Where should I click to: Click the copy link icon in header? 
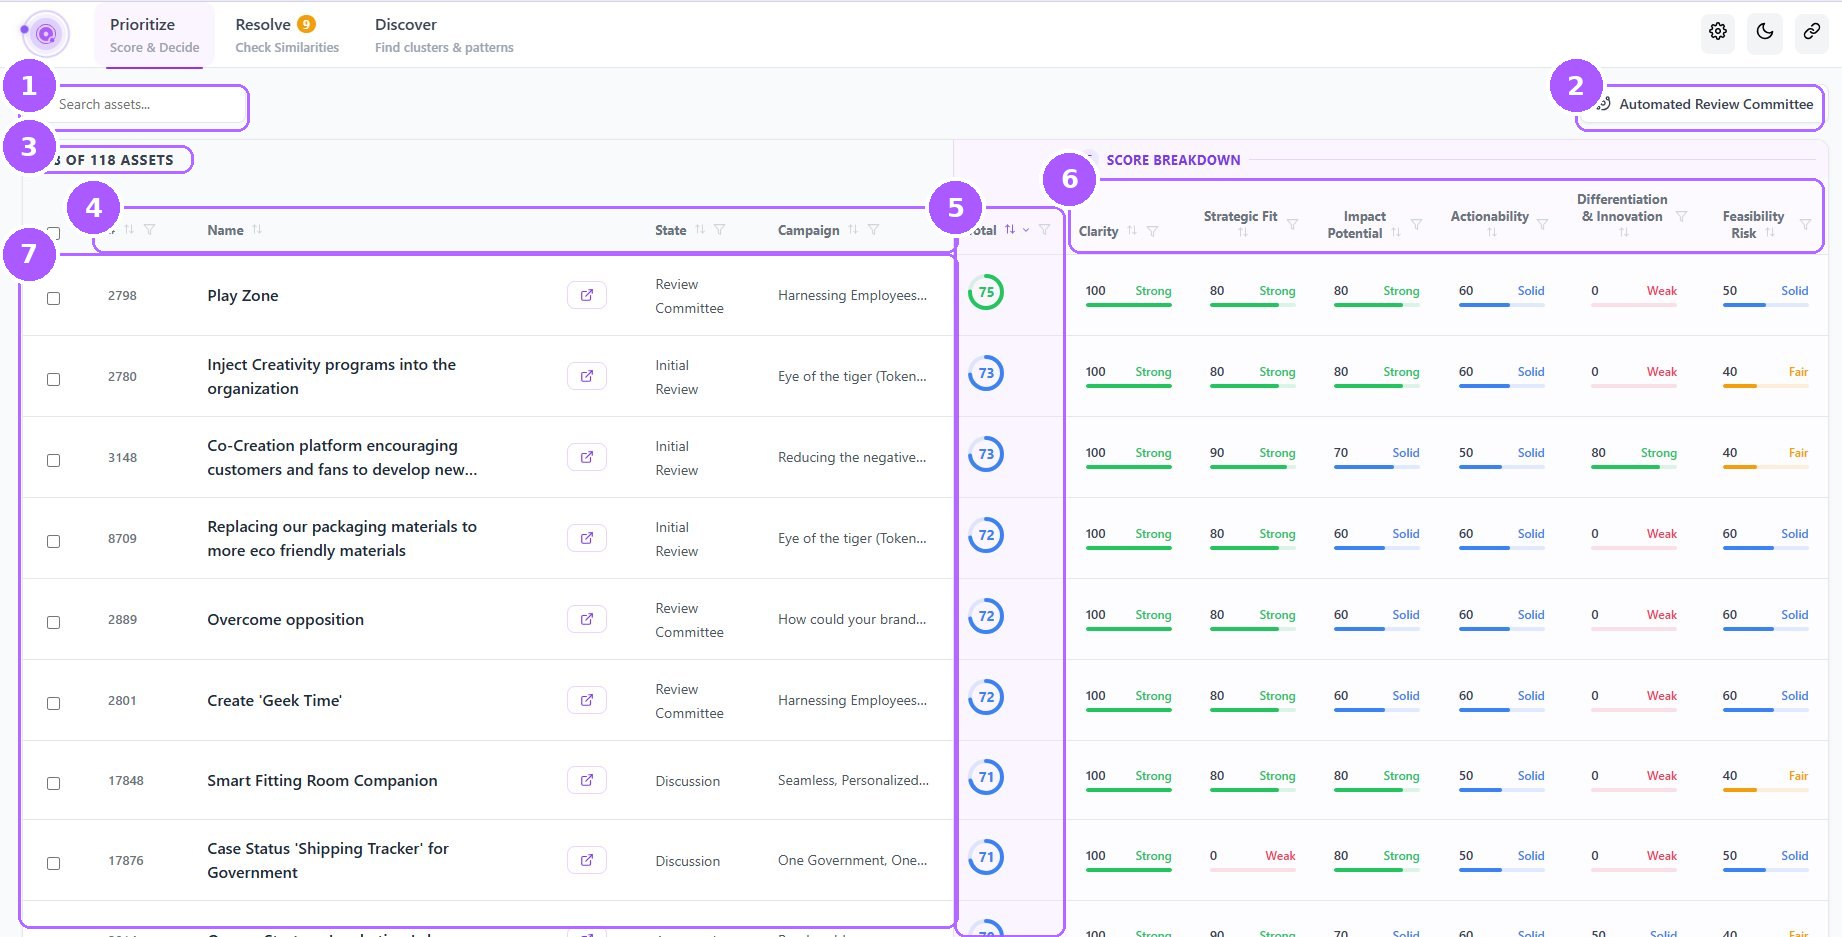[x=1812, y=32]
